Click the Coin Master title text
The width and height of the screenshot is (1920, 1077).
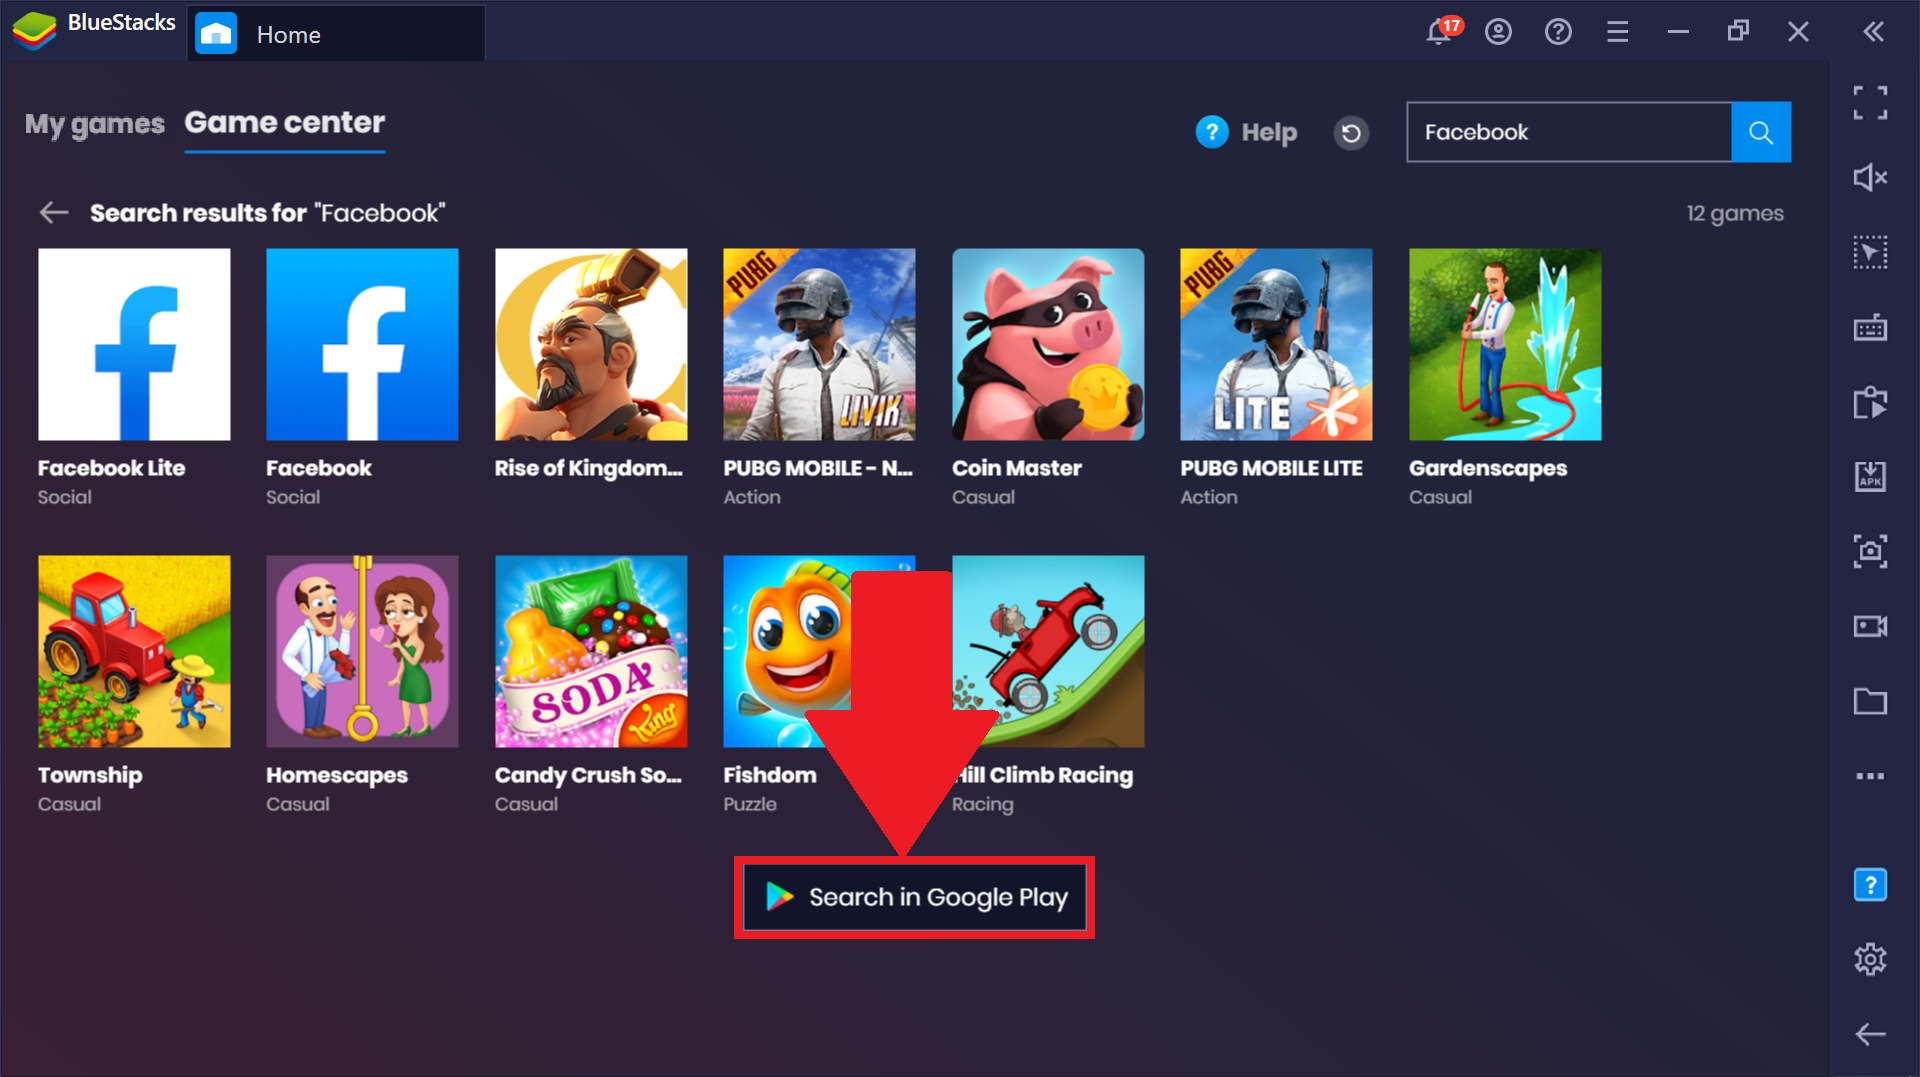[x=1017, y=468]
